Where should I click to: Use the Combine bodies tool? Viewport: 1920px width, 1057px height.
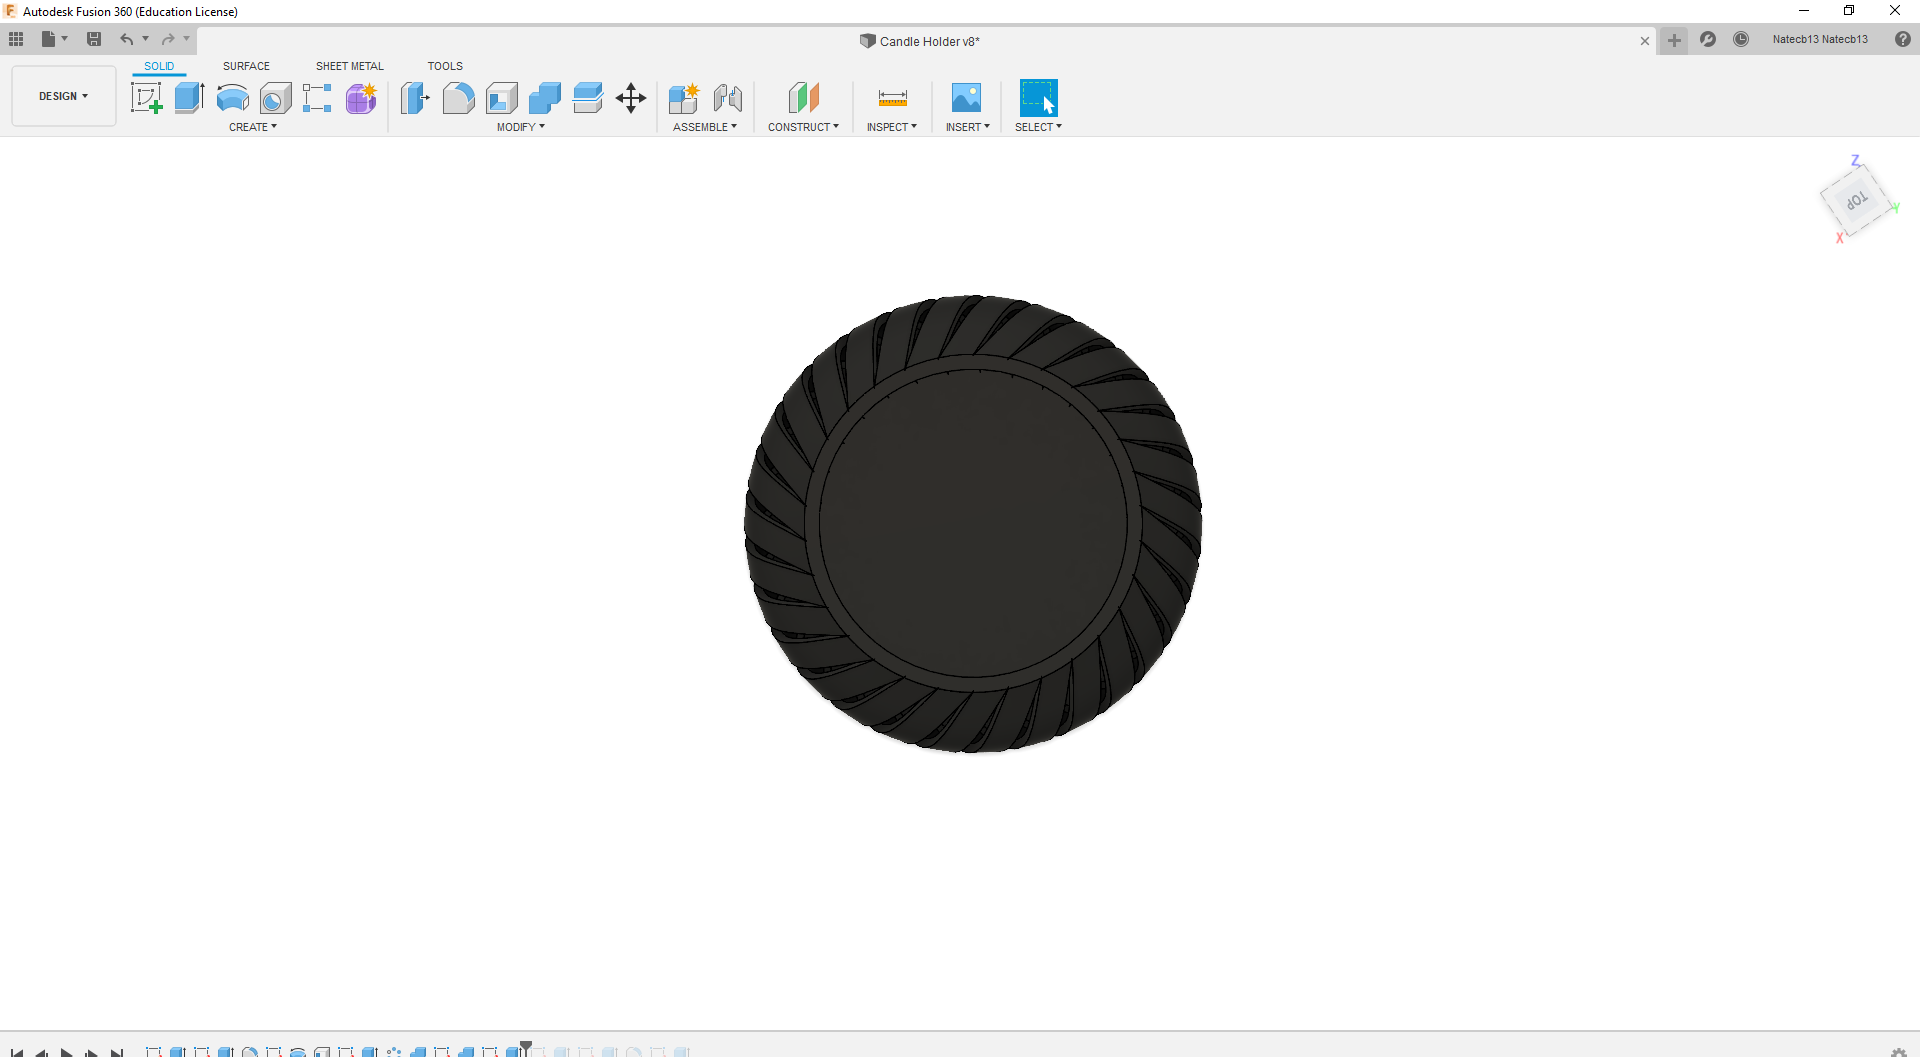coord(544,98)
